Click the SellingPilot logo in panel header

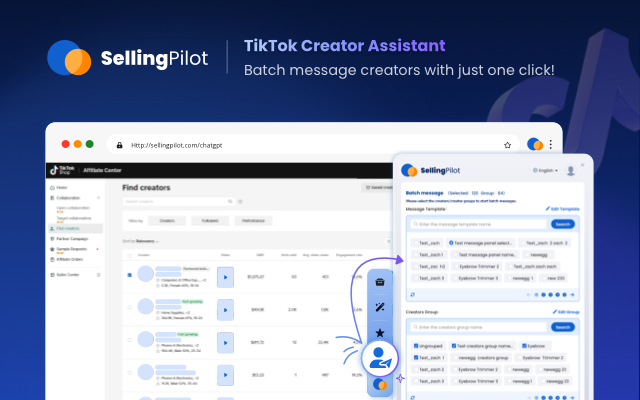point(431,170)
